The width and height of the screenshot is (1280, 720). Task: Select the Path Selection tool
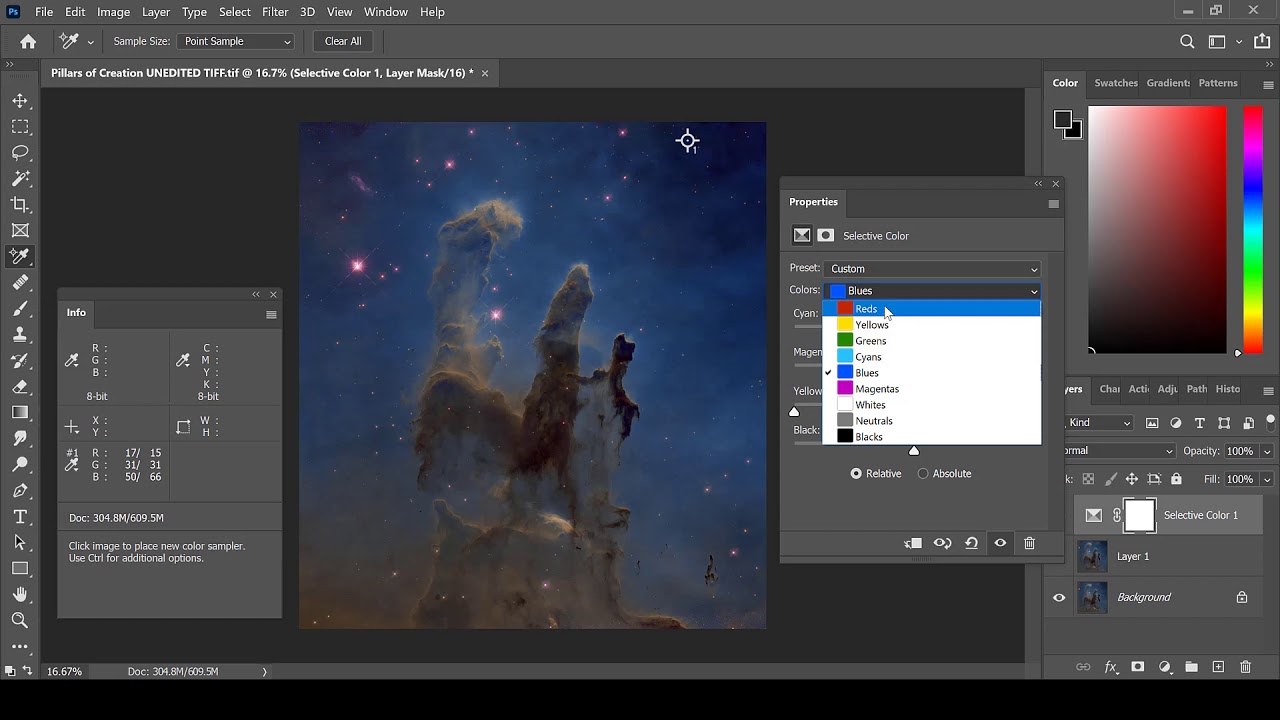pos(20,543)
